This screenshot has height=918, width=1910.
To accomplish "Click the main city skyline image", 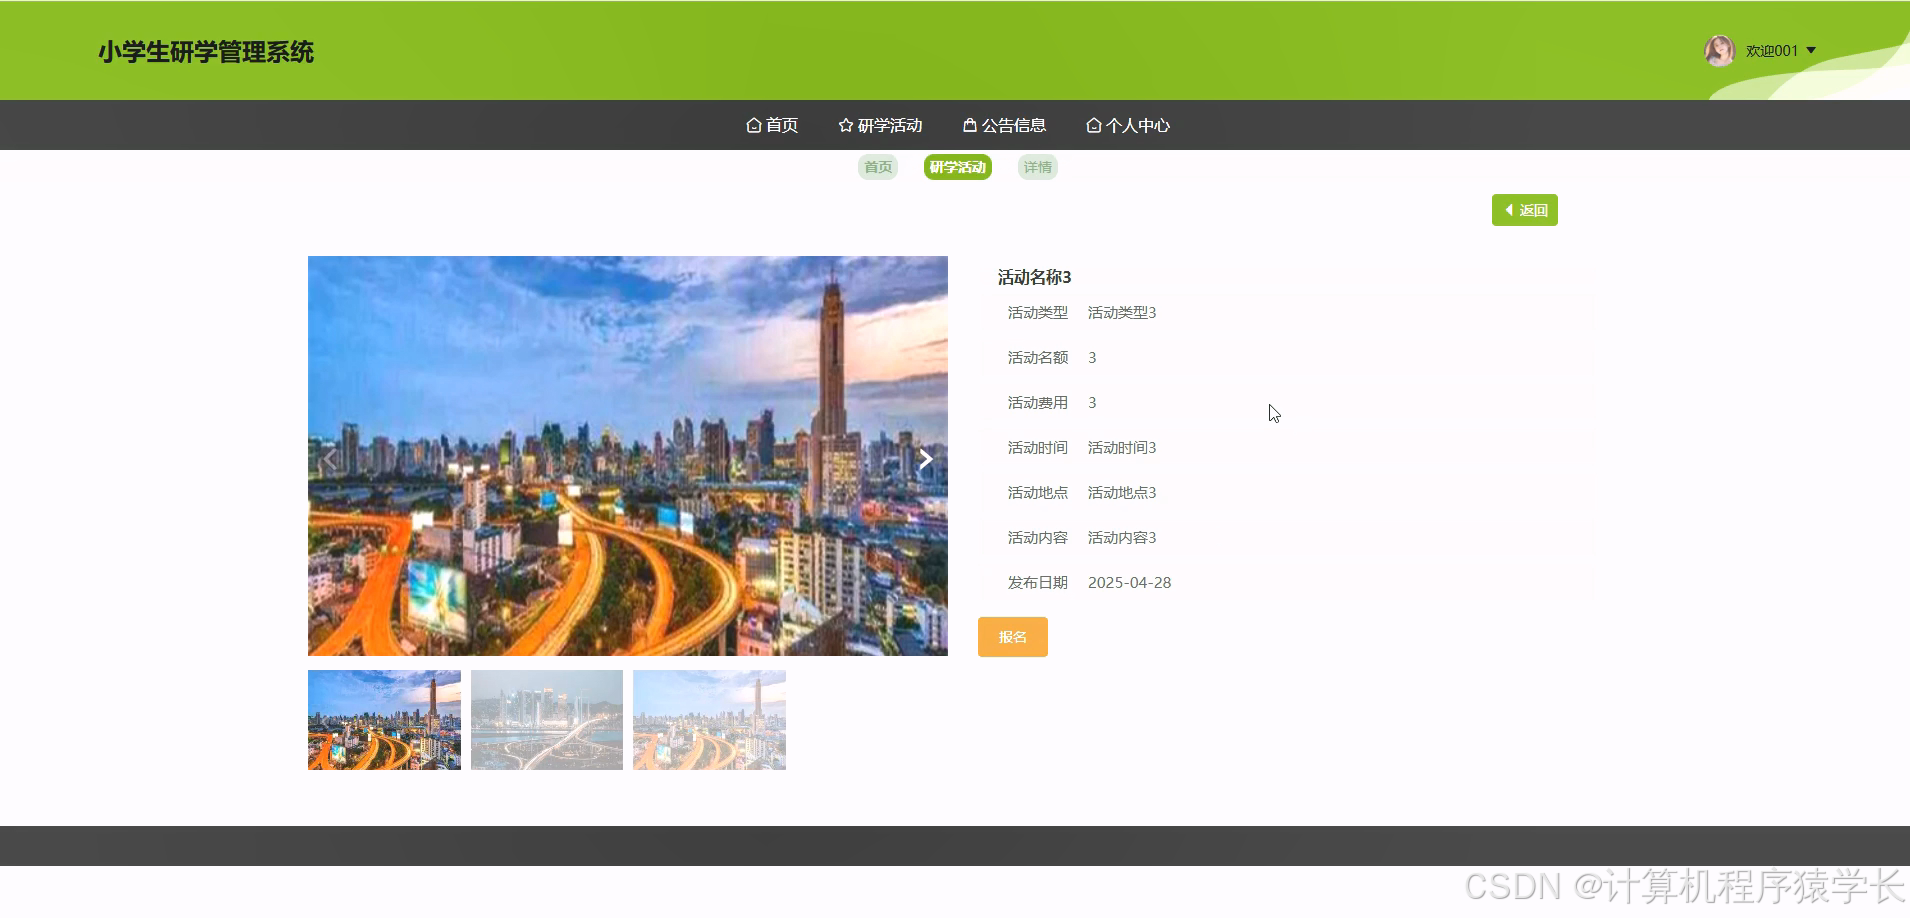I will tap(628, 456).
